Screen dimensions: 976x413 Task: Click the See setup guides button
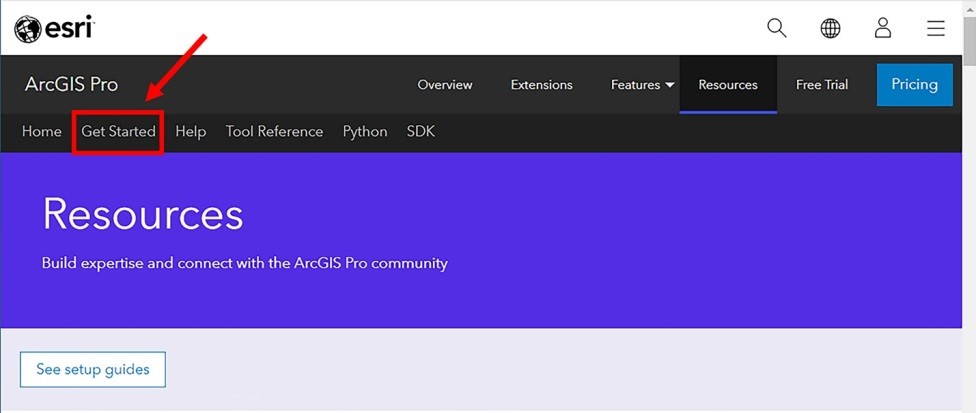tap(93, 369)
